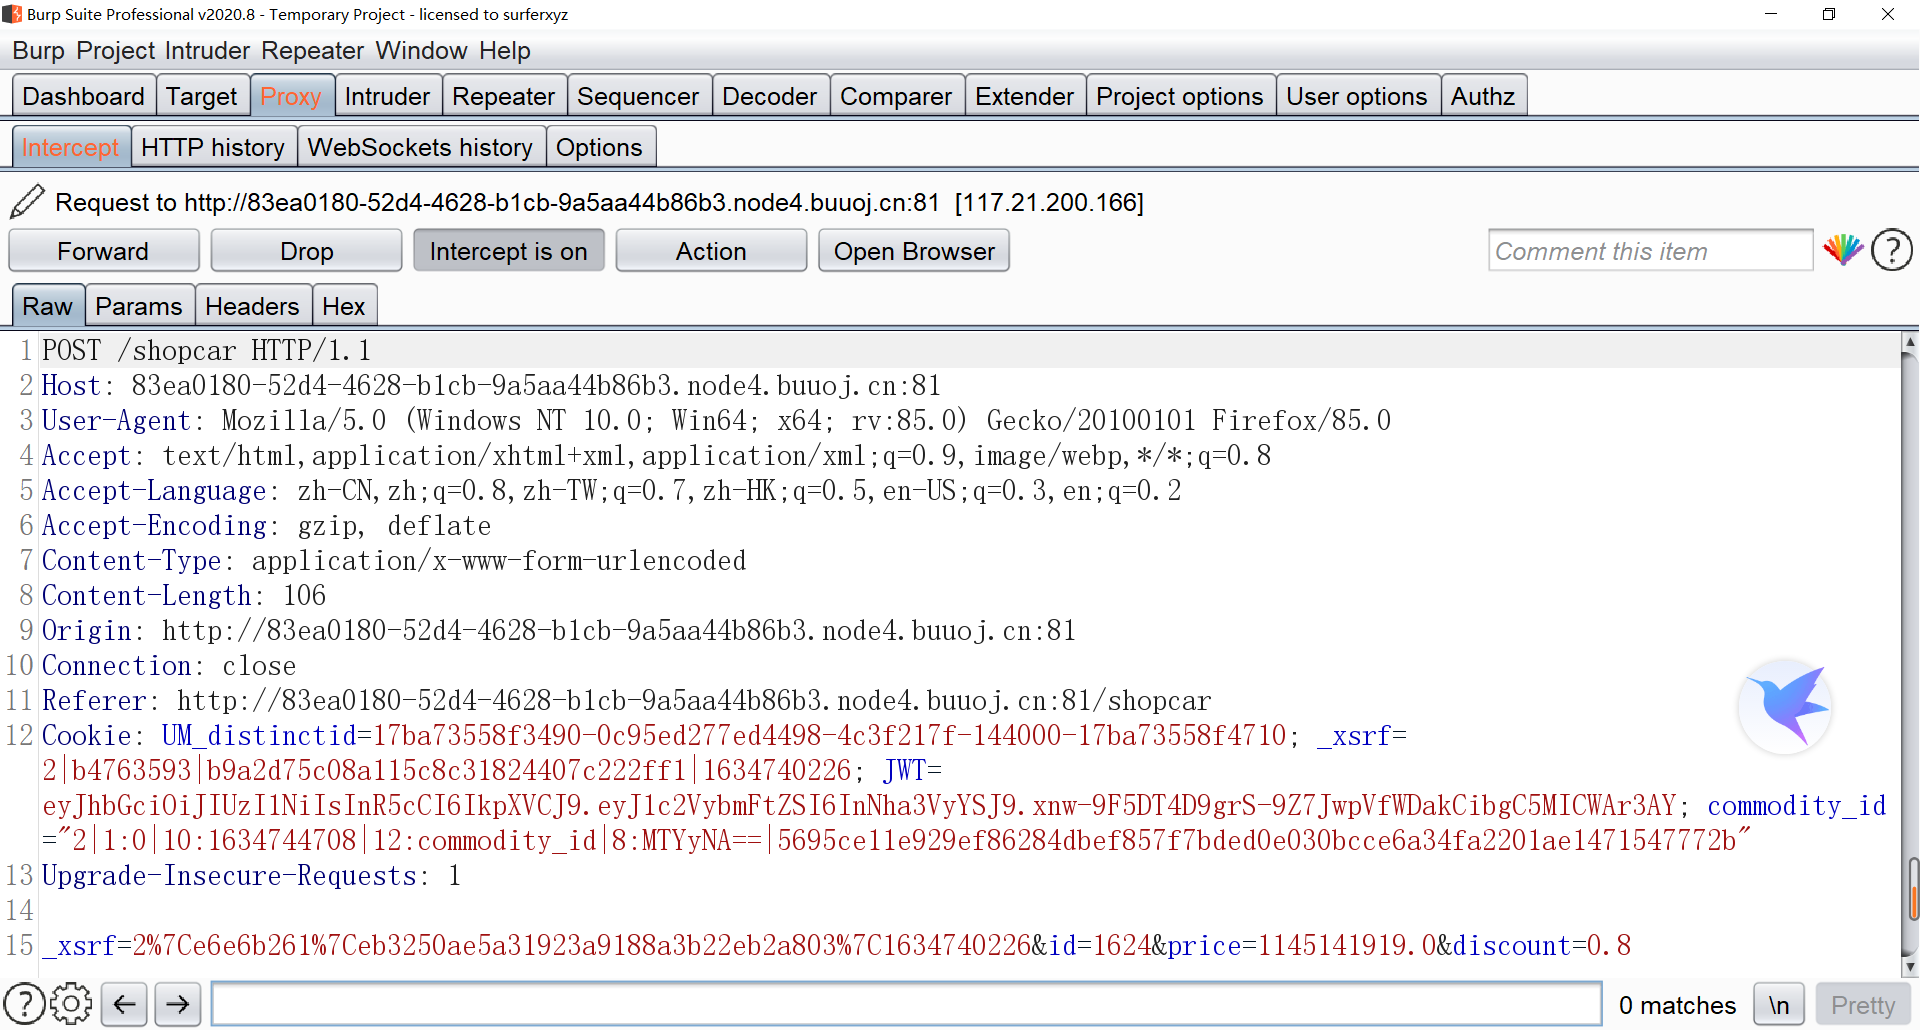Click the id=1624 parameter in body
The width and height of the screenshot is (1920, 1030).
click(1100, 946)
